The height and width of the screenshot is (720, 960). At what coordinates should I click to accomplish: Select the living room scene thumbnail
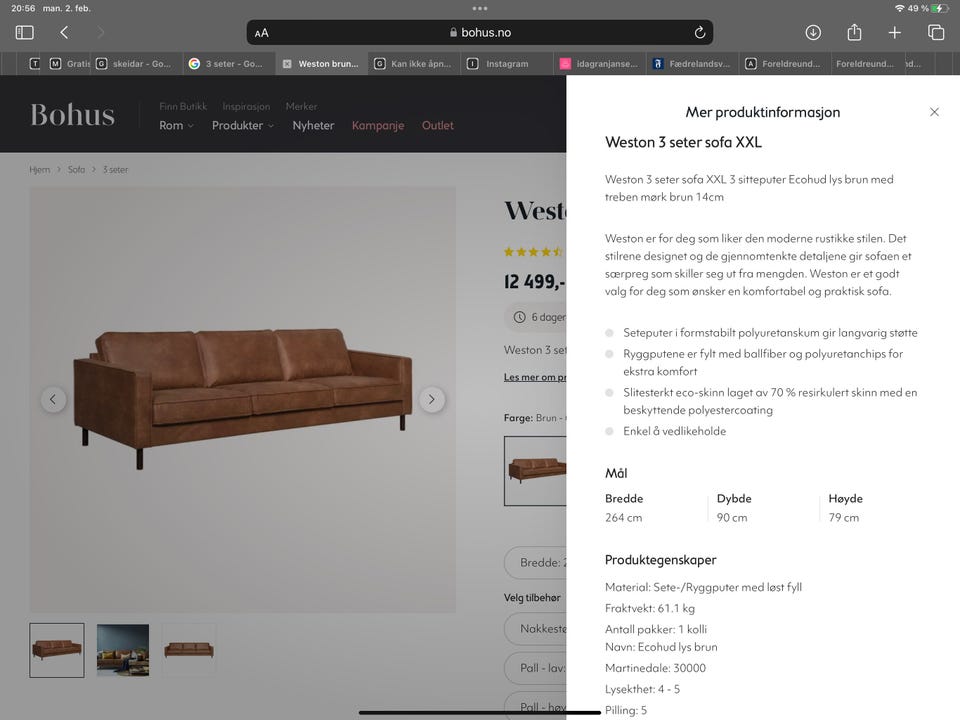pos(123,650)
